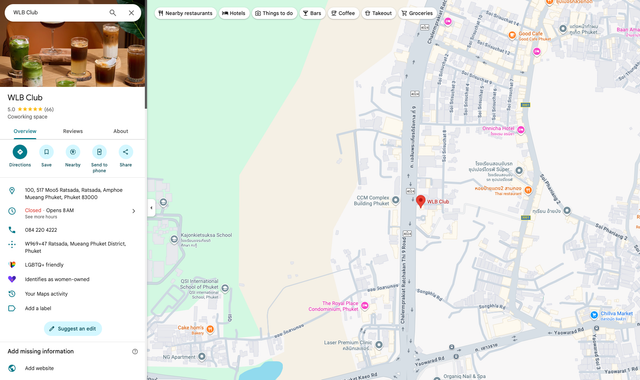
Task: Click the globe website icon
Action: [x=12, y=368]
